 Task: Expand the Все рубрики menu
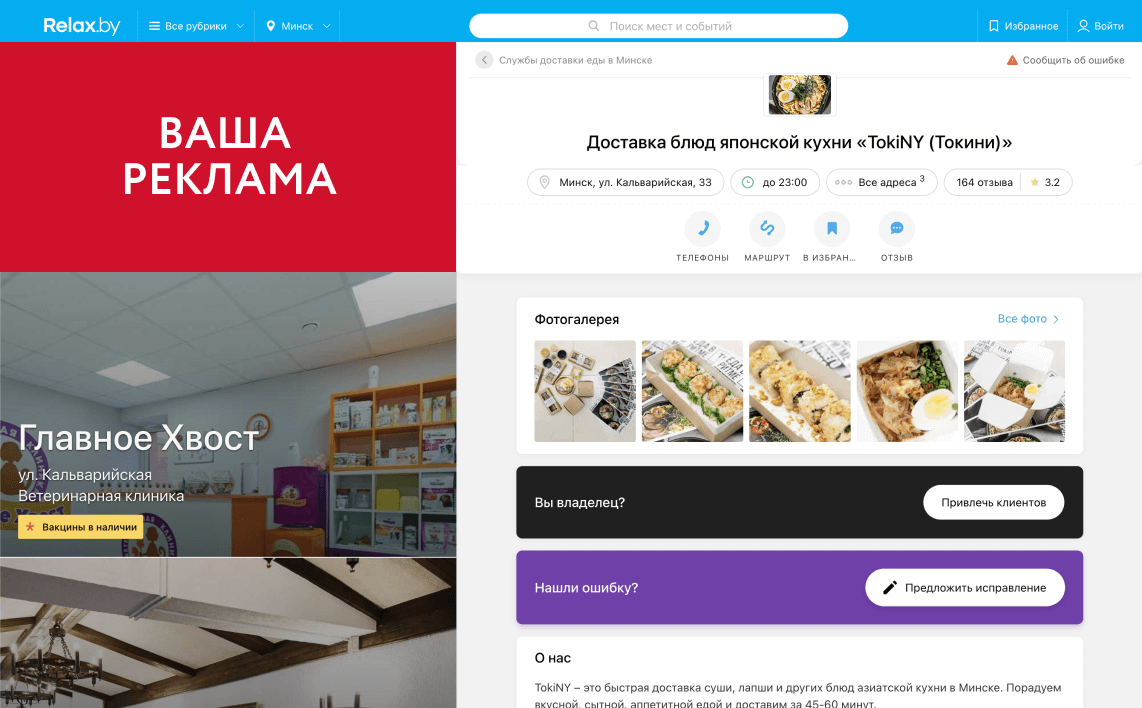pyautogui.click(x=196, y=25)
